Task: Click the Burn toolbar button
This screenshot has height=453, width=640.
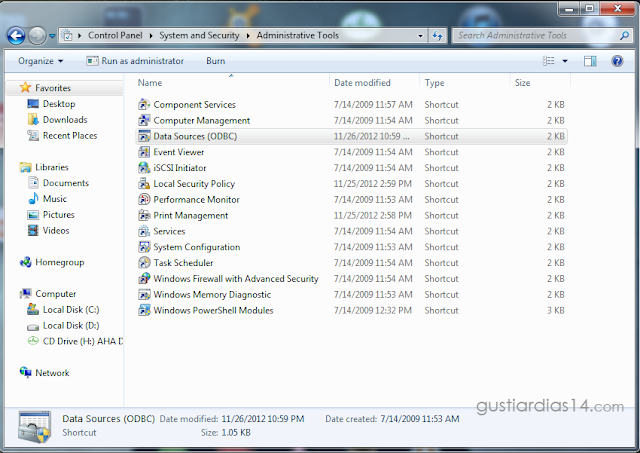Action: [x=216, y=61]
